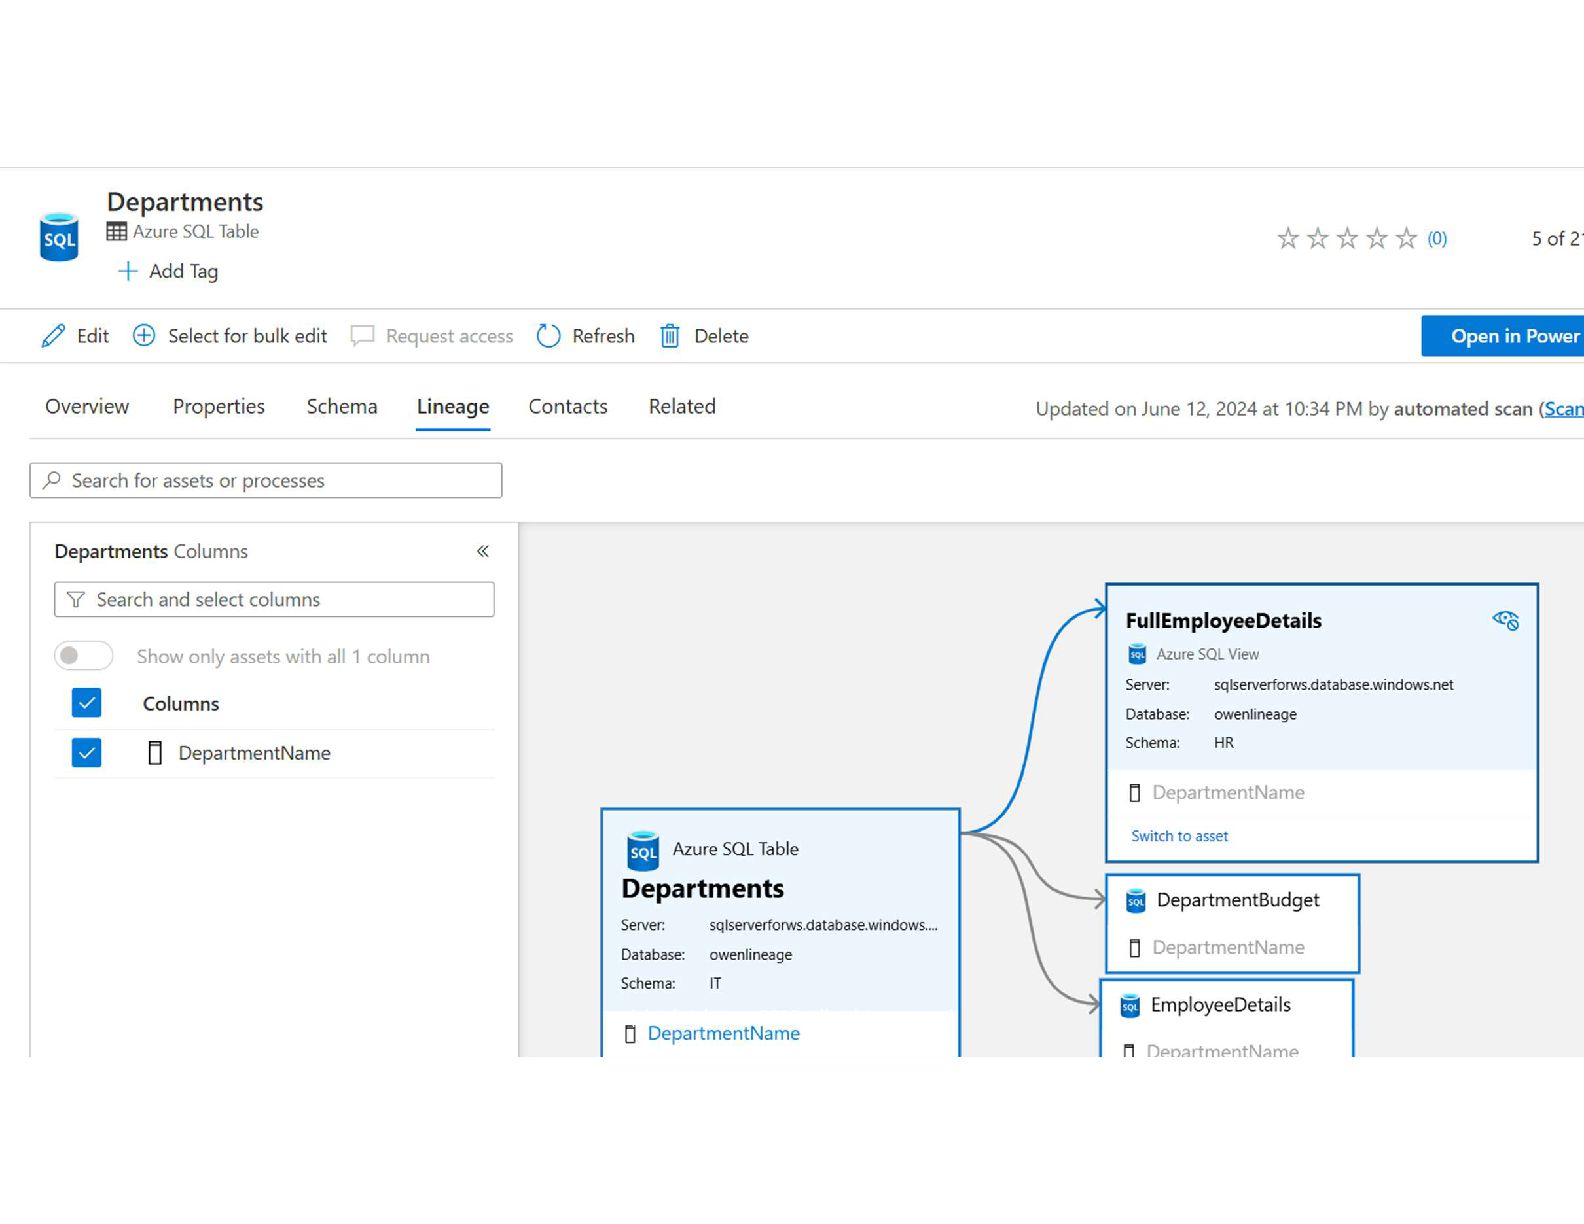
Task: Click the Edit pencil icon
Action: pyautogui.click(x=53, y=336)
